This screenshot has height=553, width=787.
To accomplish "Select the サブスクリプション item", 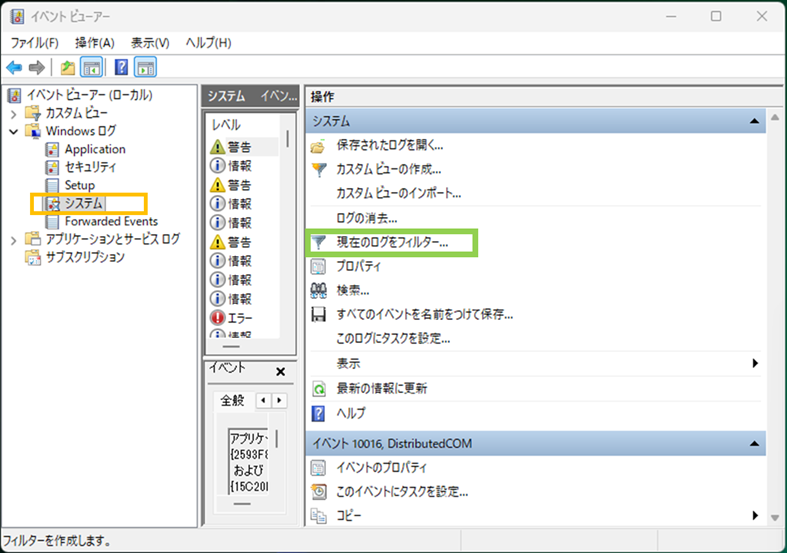I will (x=85, y=257).
